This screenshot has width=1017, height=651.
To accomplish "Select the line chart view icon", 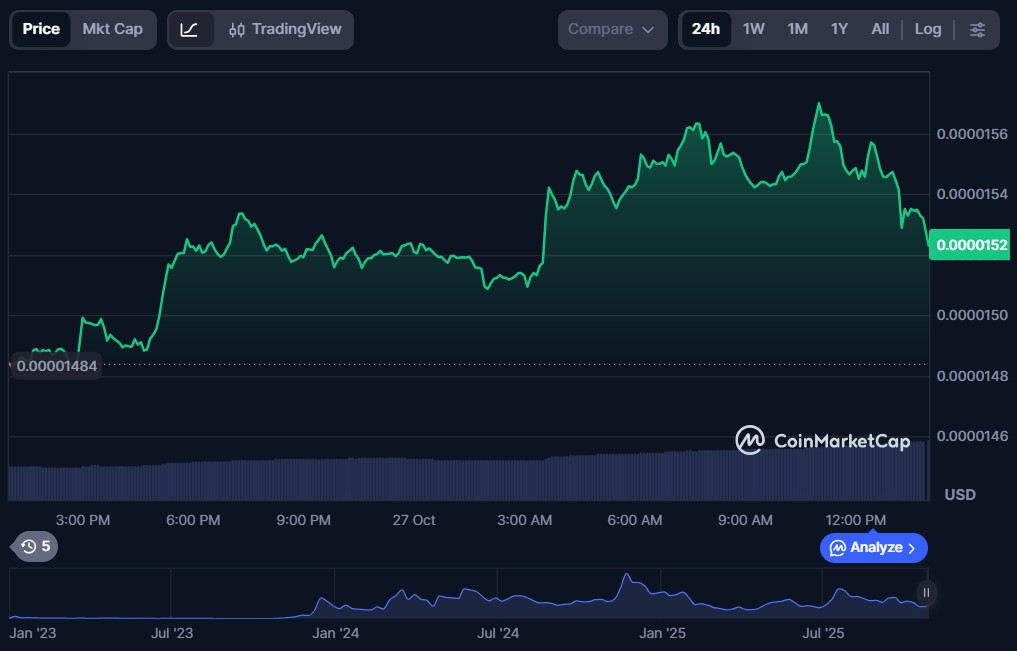I will (x=190, y=30).
